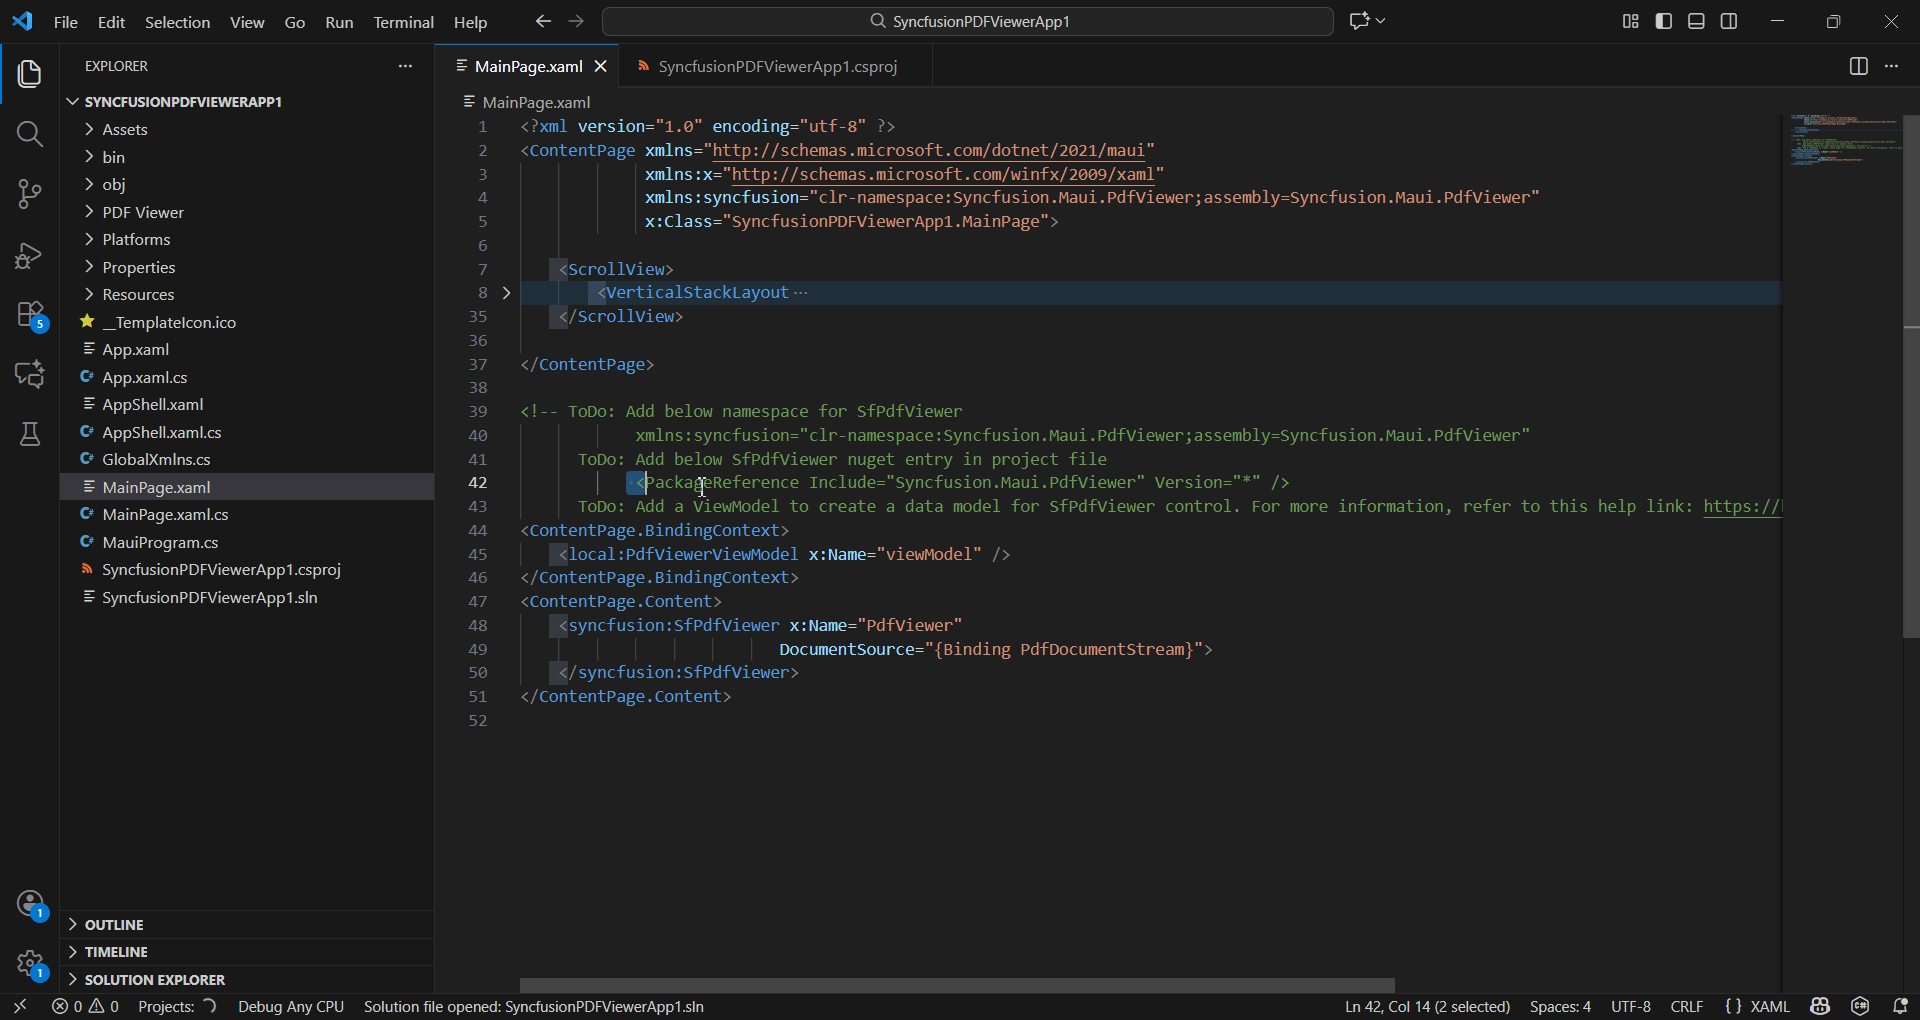This screenshot has width=1920, height=1020.
Task: Open the Copilot chat icon in title bar
Action: click(1359, 21)
